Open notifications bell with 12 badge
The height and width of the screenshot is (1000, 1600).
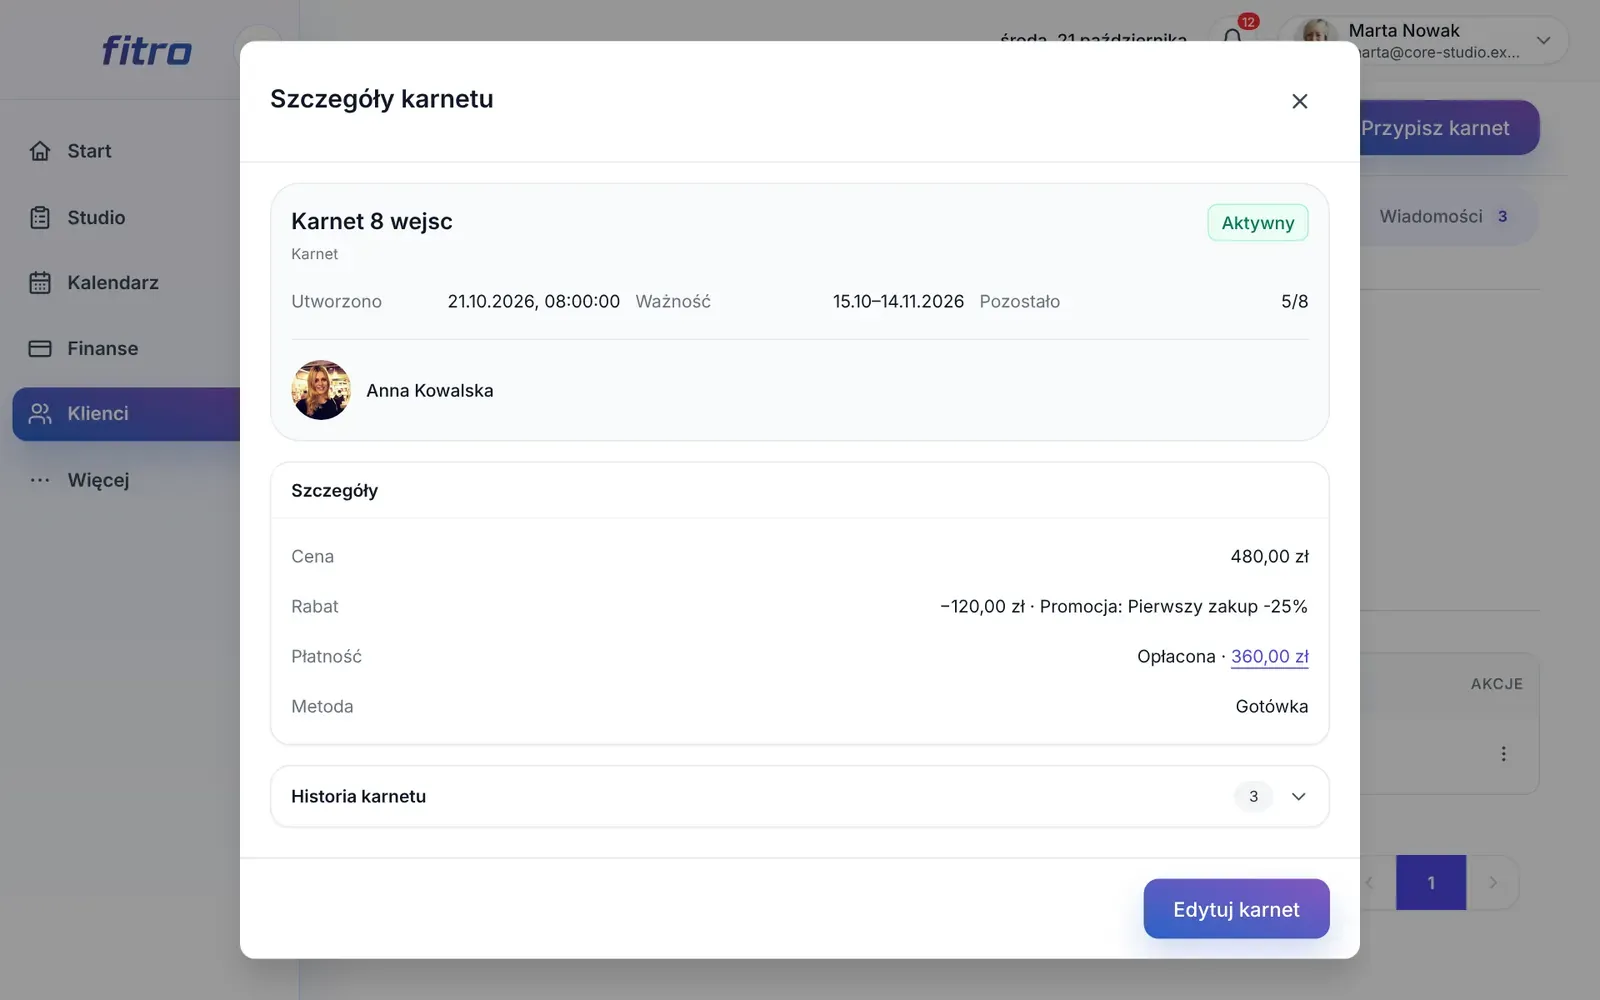tap(1233, 37)
